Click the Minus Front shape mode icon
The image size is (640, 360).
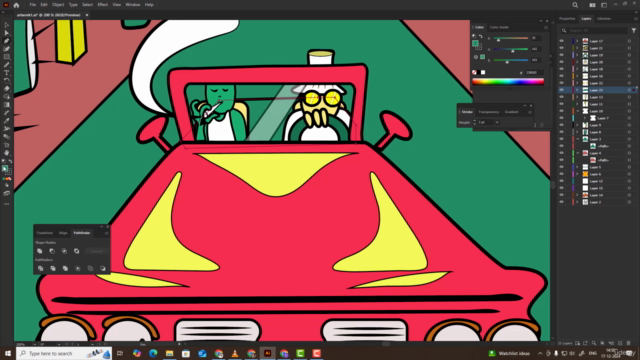[x=52, y=251]
